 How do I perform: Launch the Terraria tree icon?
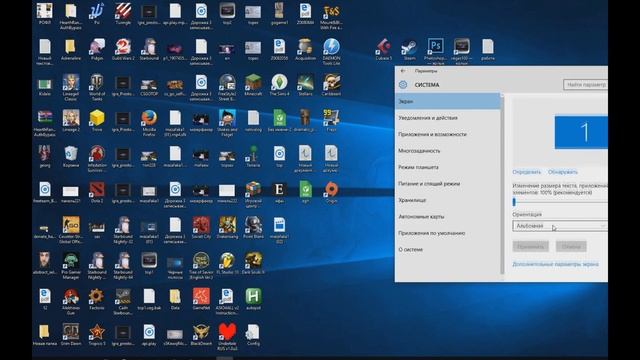pos(253,156)
